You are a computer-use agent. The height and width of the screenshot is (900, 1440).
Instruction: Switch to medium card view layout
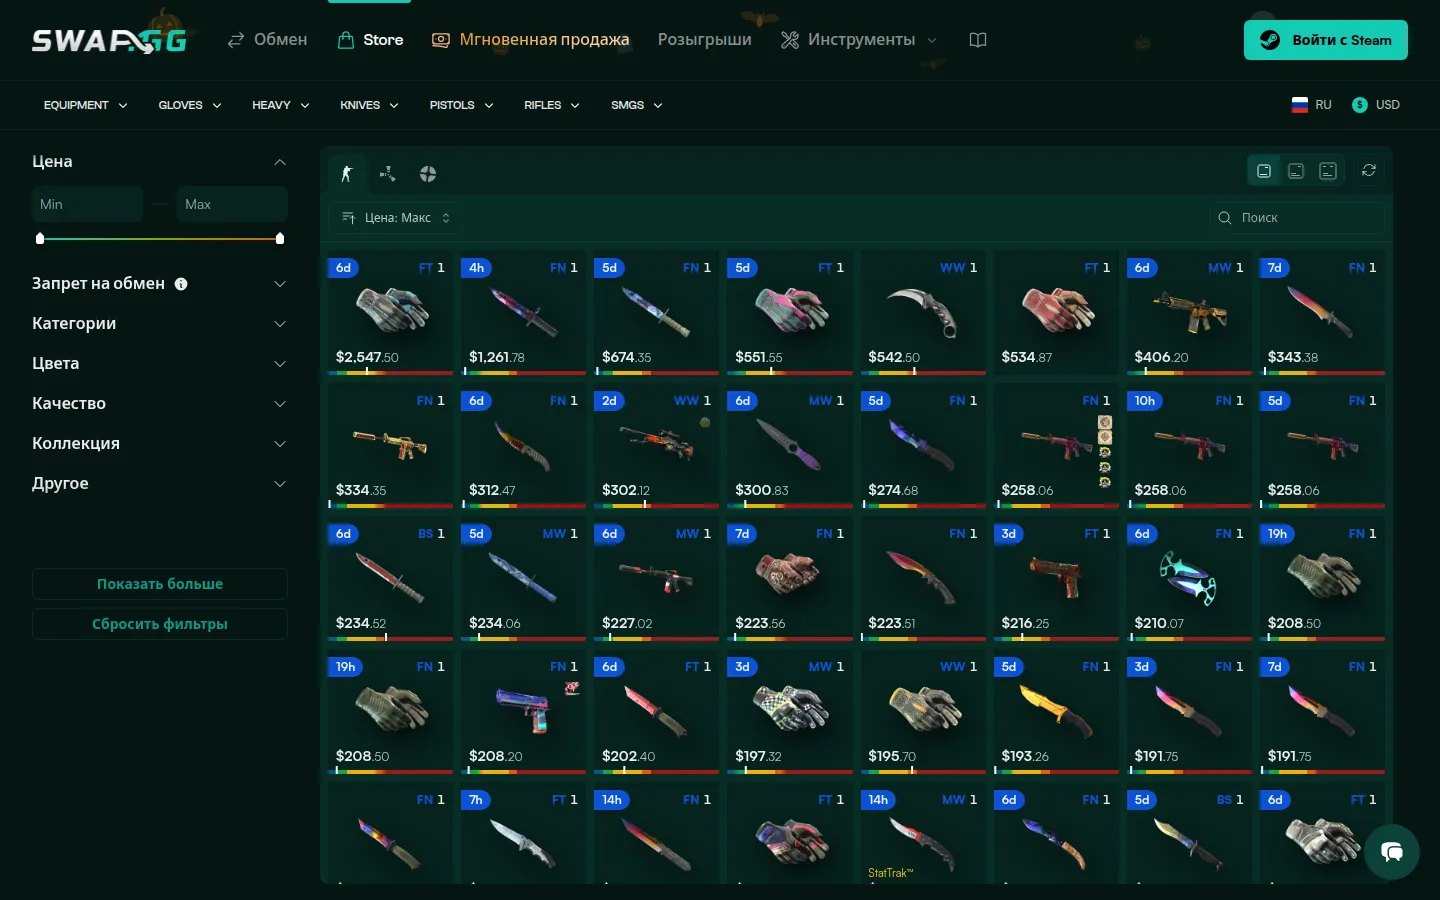pos(1296,171)
